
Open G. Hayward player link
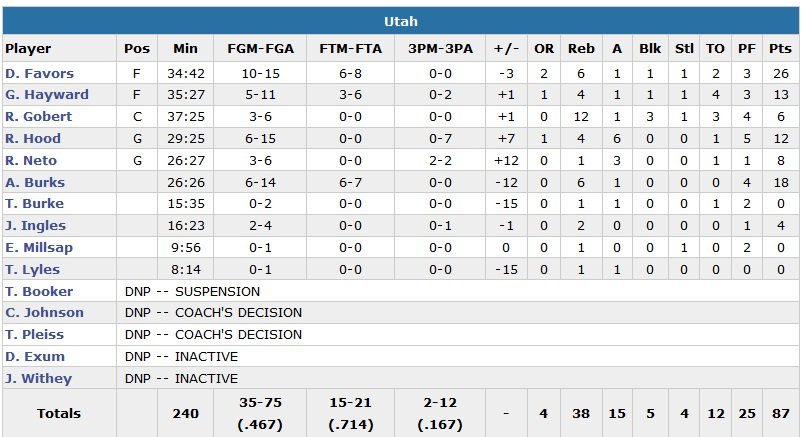tap(47, 95)
